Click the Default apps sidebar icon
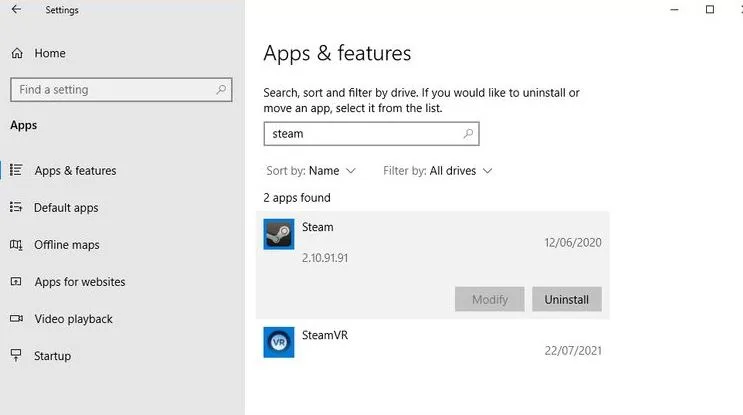 [16, 207]
